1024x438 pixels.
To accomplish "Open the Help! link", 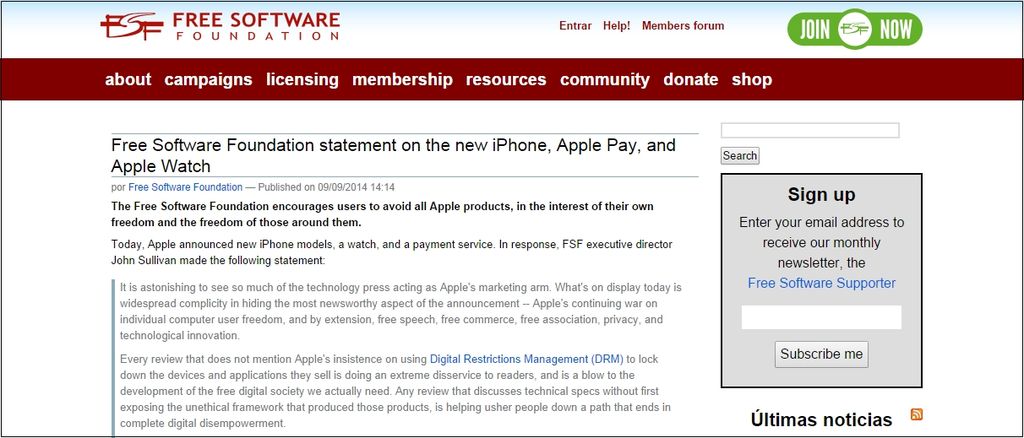I will 616,26.
